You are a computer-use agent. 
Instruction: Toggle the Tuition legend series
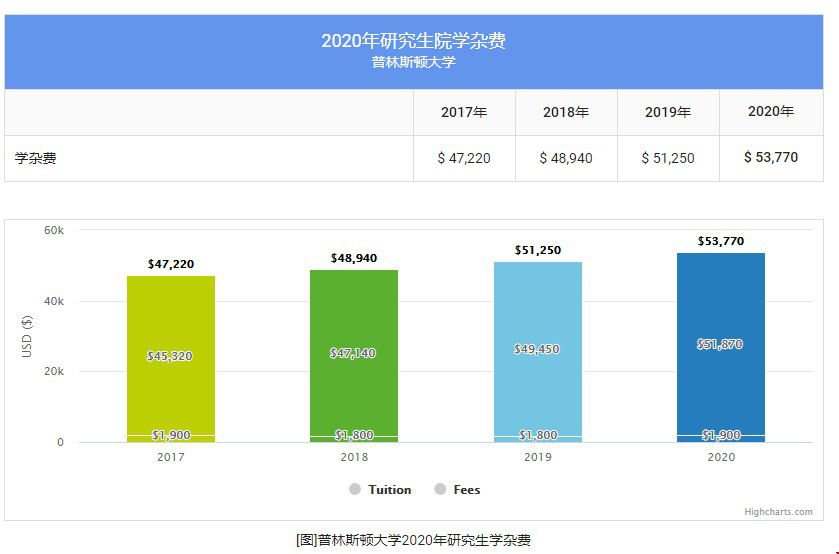(380, 490)
